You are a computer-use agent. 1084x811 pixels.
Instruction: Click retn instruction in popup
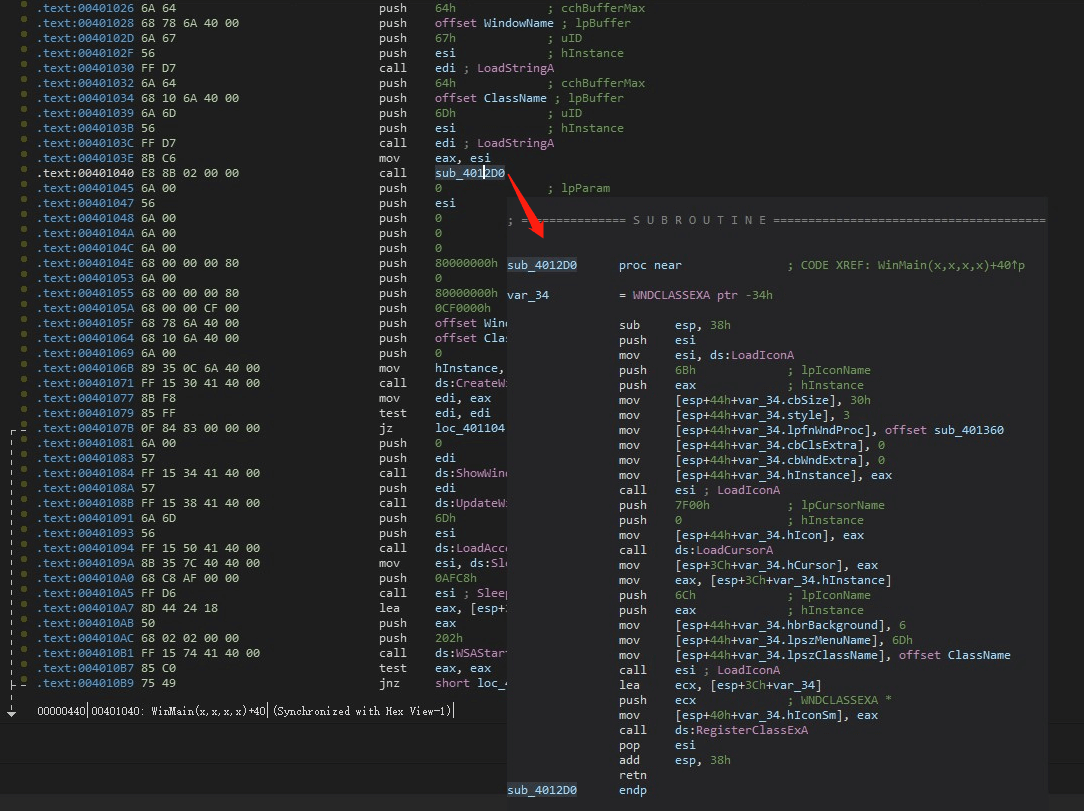tap(633, 775)
